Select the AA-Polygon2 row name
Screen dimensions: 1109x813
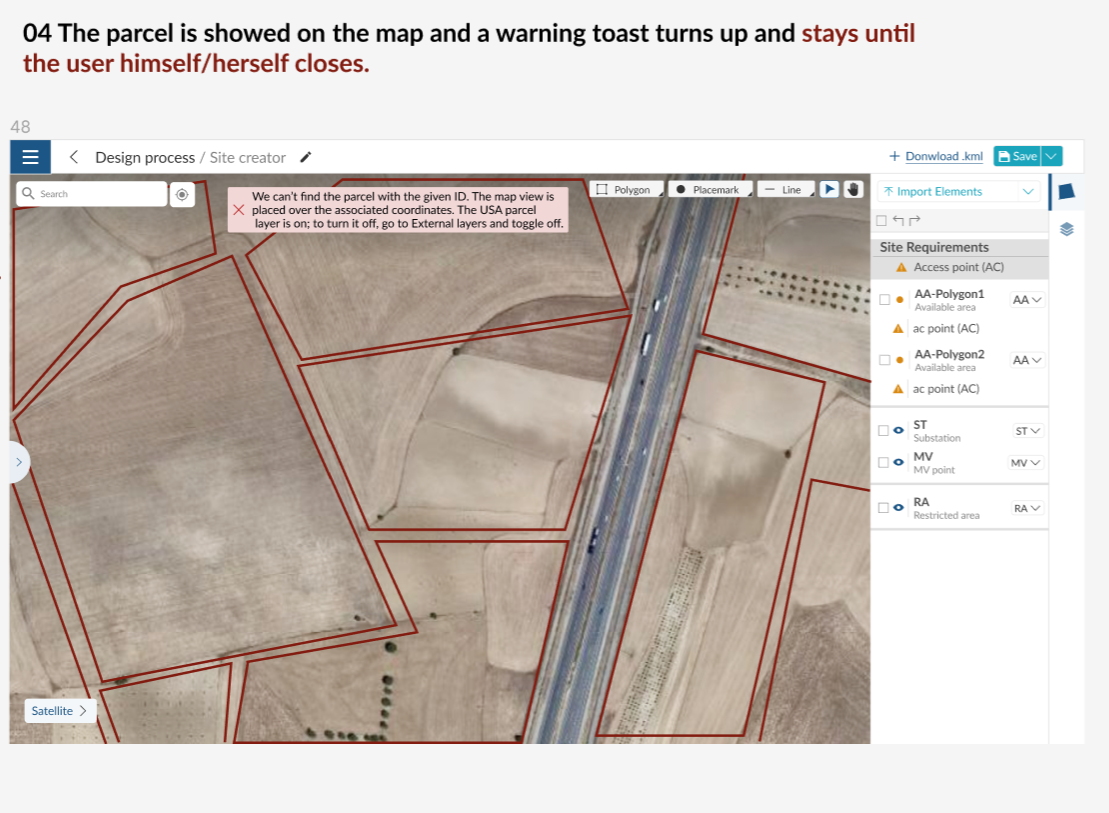(949, 354)
